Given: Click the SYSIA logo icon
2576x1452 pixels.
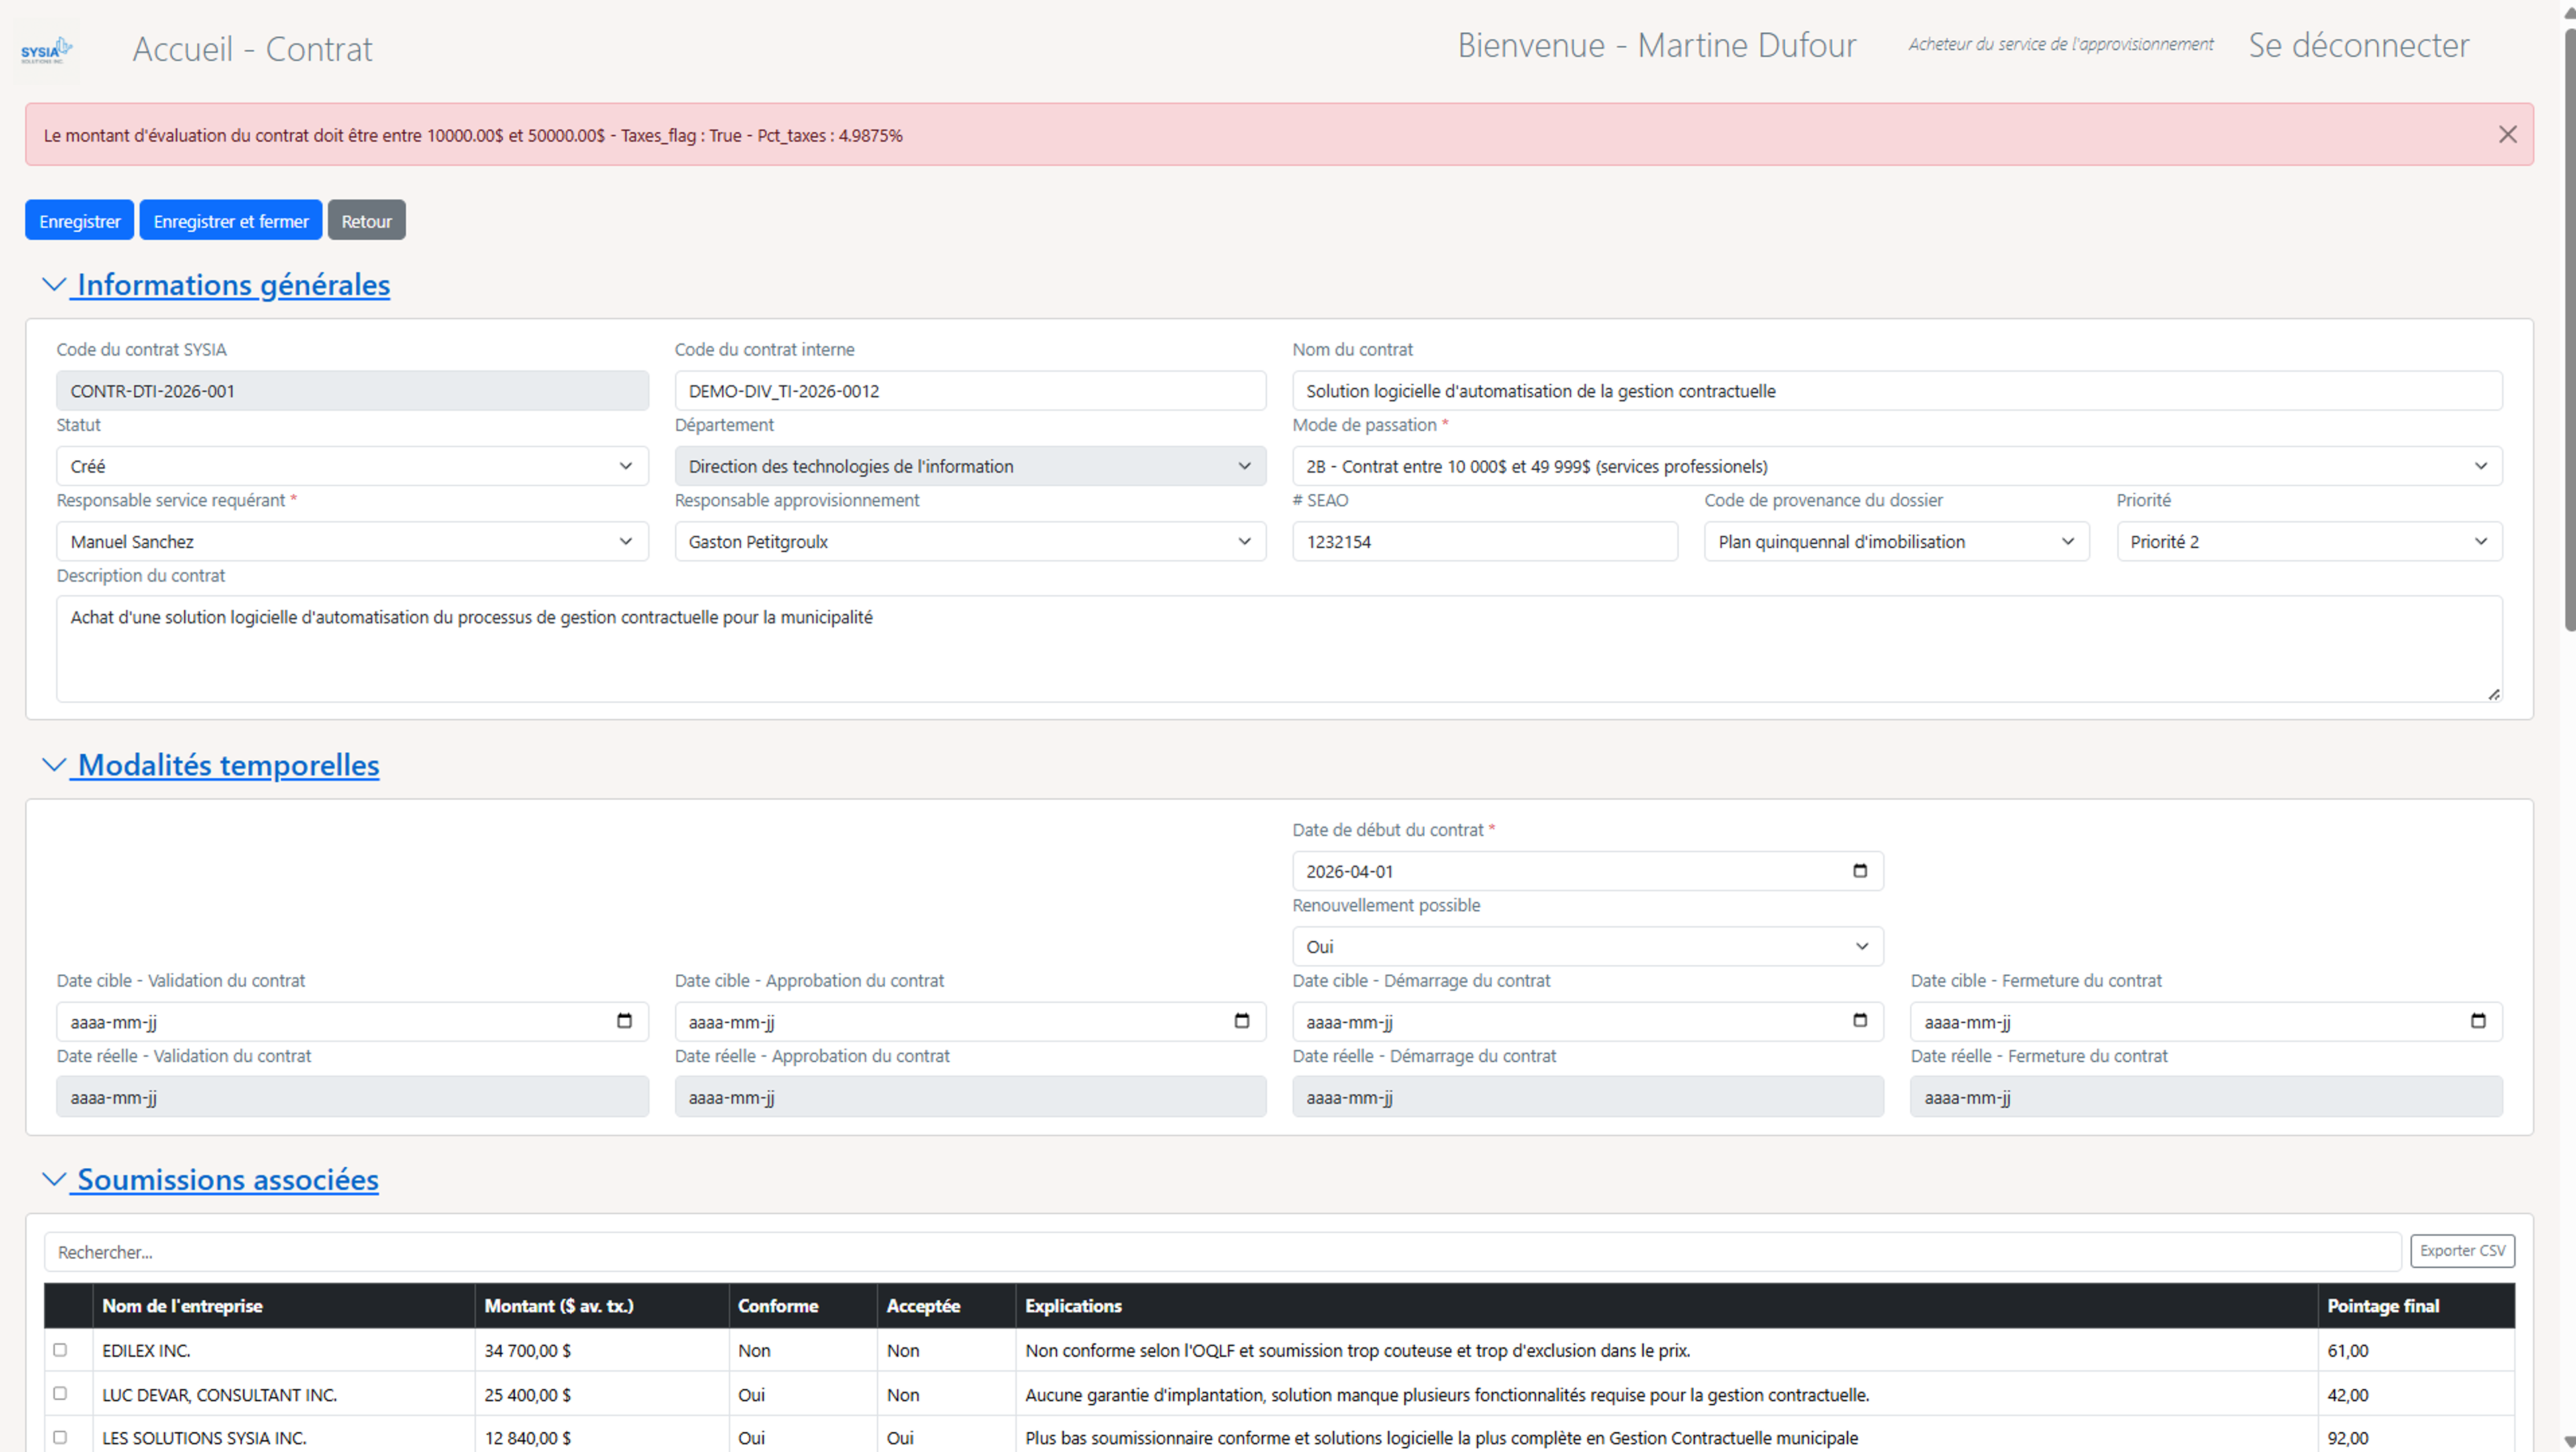Looking at the screenshot, I should (x=46, y=50).
